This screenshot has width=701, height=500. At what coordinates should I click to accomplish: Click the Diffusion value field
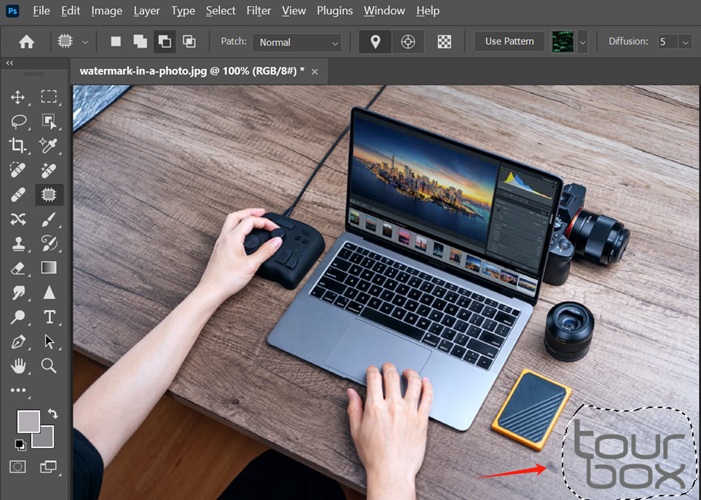668,42
